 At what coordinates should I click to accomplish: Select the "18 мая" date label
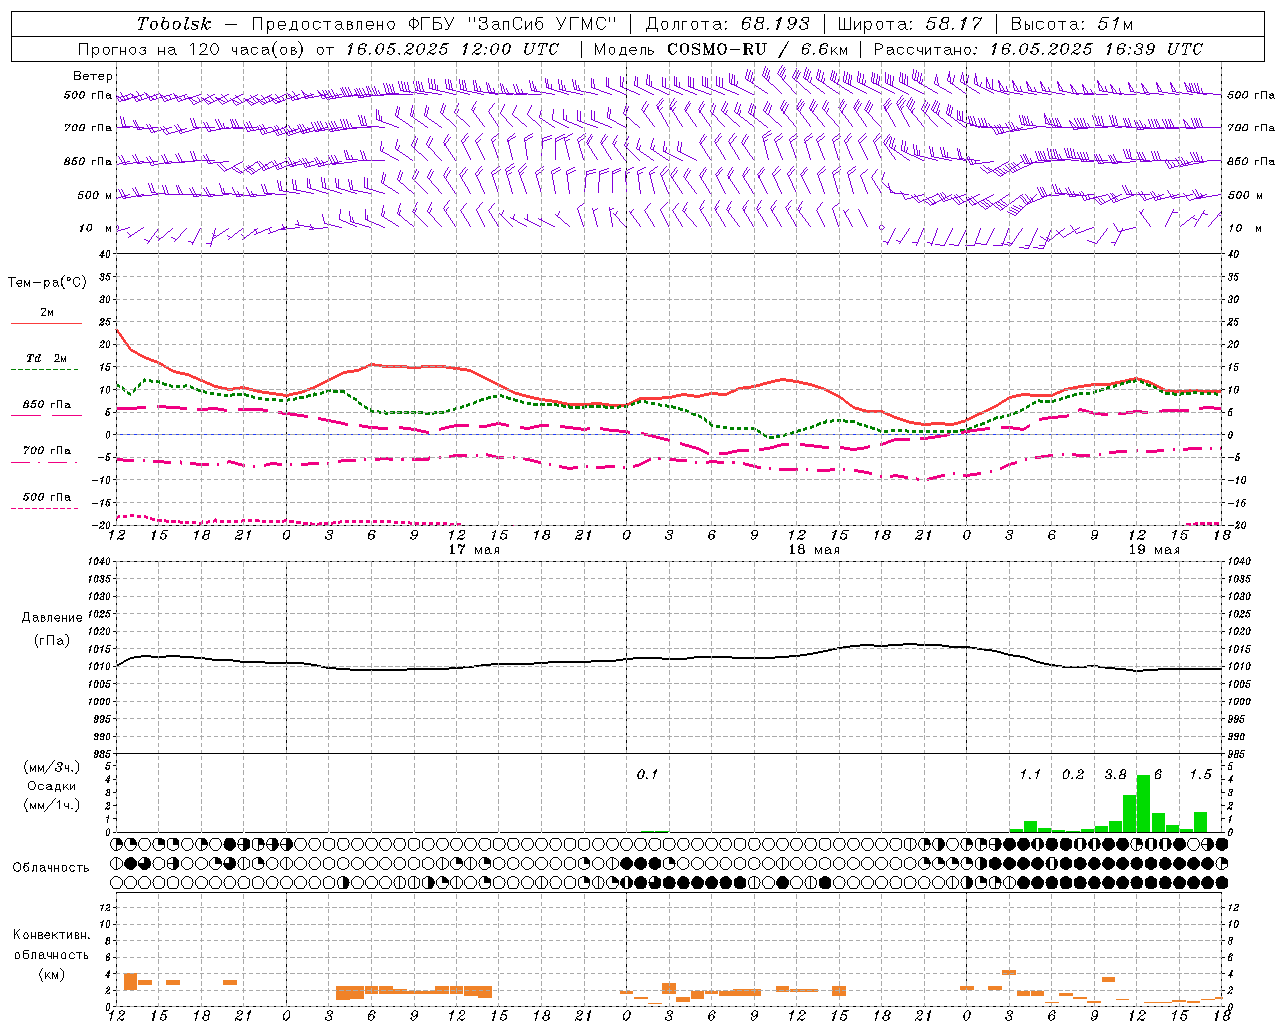(x=814, y=550)
